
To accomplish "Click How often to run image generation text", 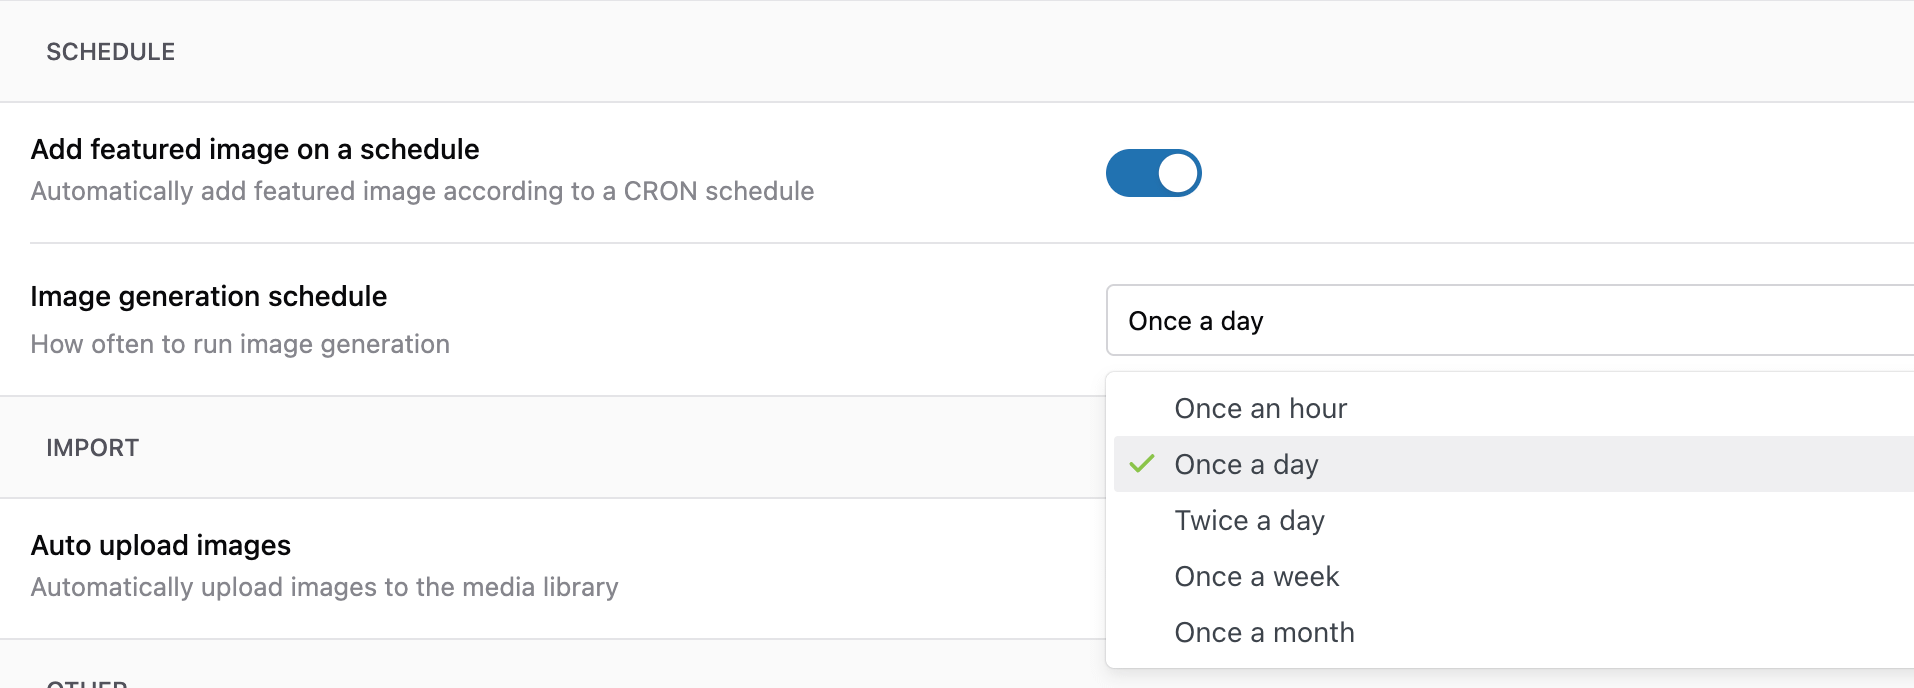I will point(240,344).
